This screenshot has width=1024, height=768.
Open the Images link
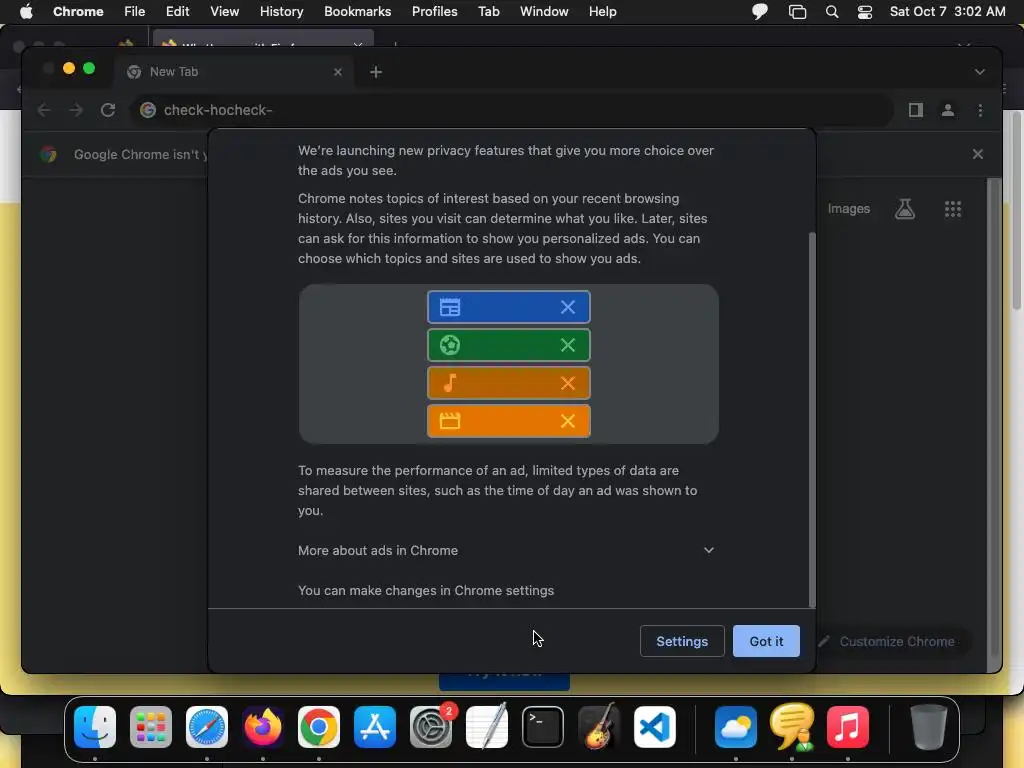pyautogui.click(x=848, y=209)
